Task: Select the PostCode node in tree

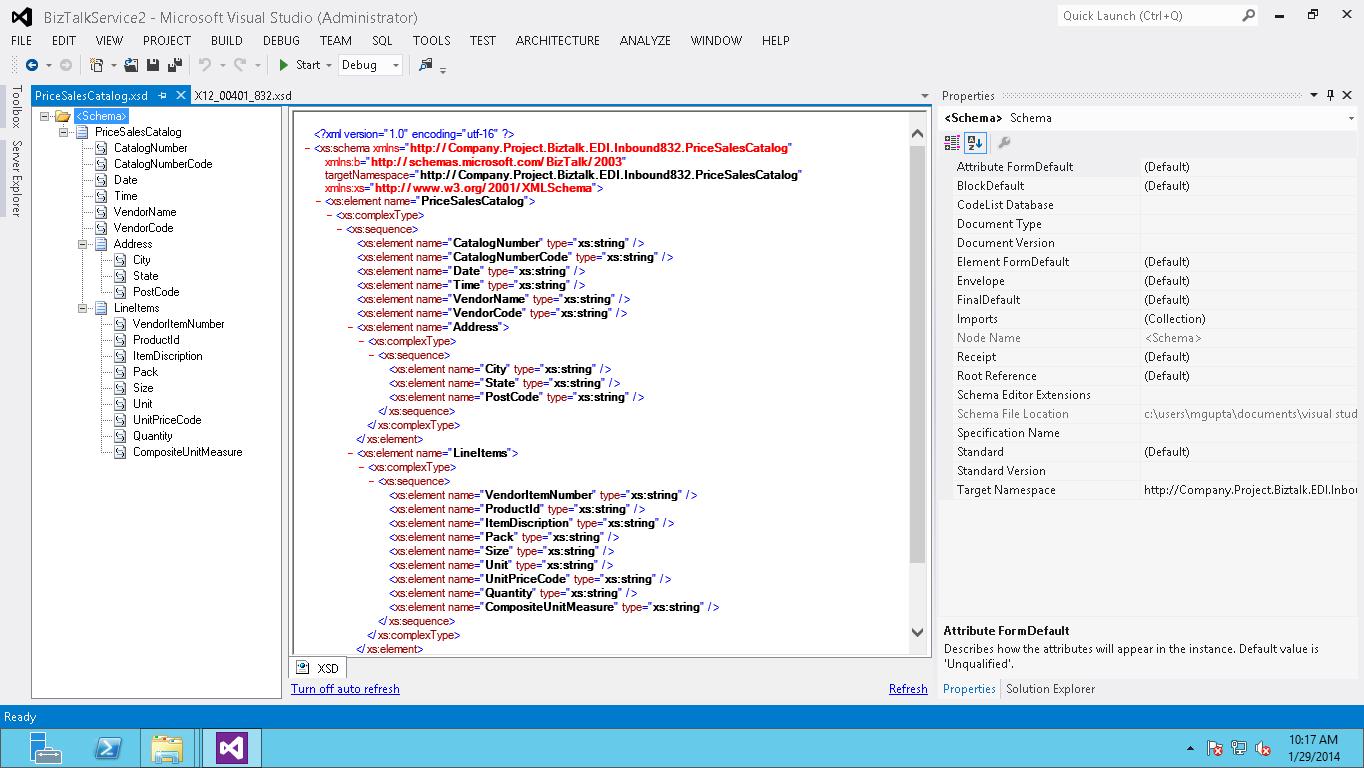Action: (156, 292)
